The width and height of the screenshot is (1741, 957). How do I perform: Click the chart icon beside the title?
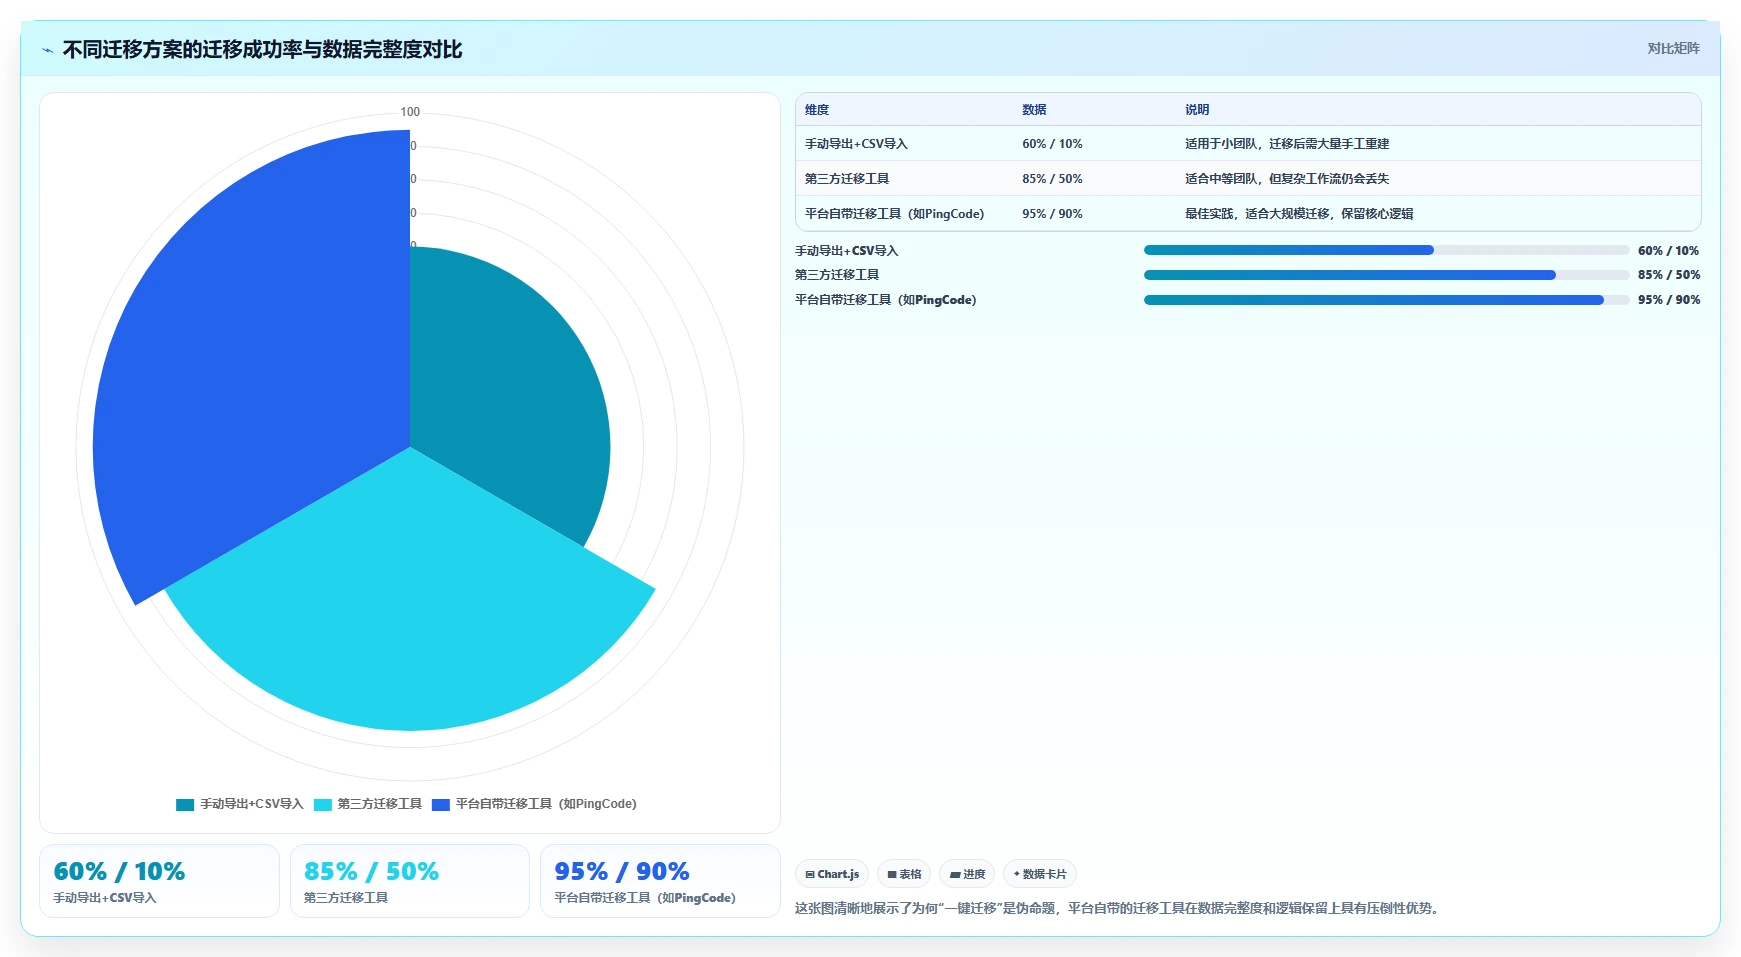pos(47,50)
